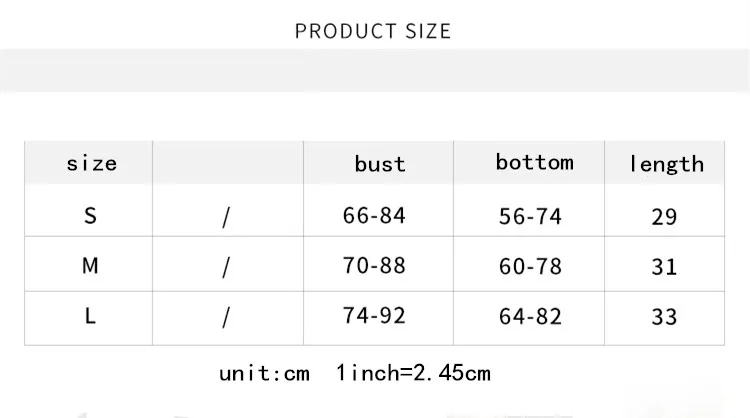Click bottom value 60-78
750x418 pixels.
(x=530, y=267)
